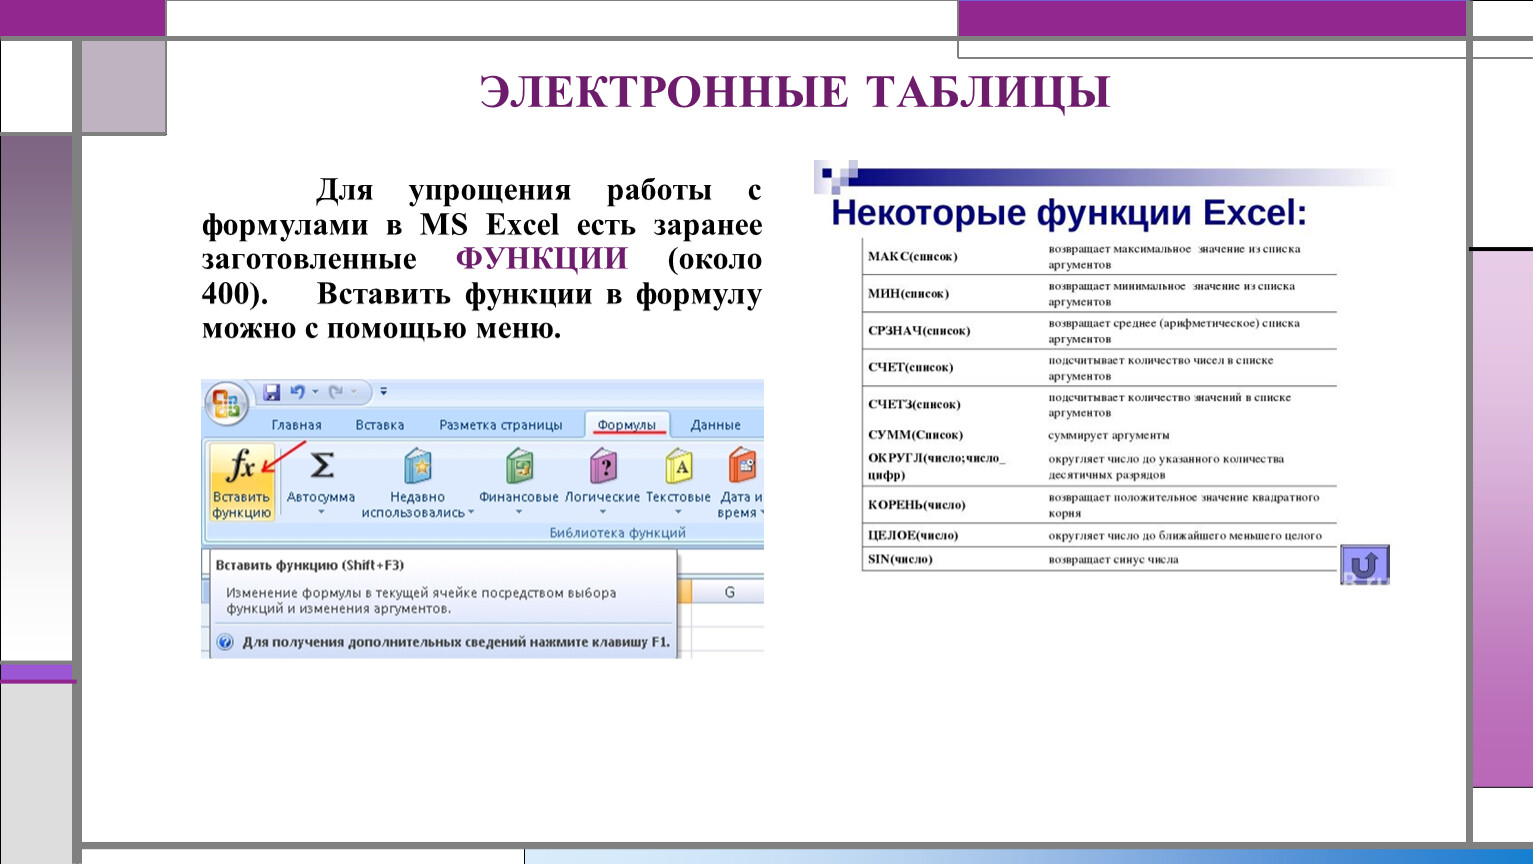The image size is (1533, 864).
Task: Click the Undo arrow icon
Action: [x=297, y=392]
